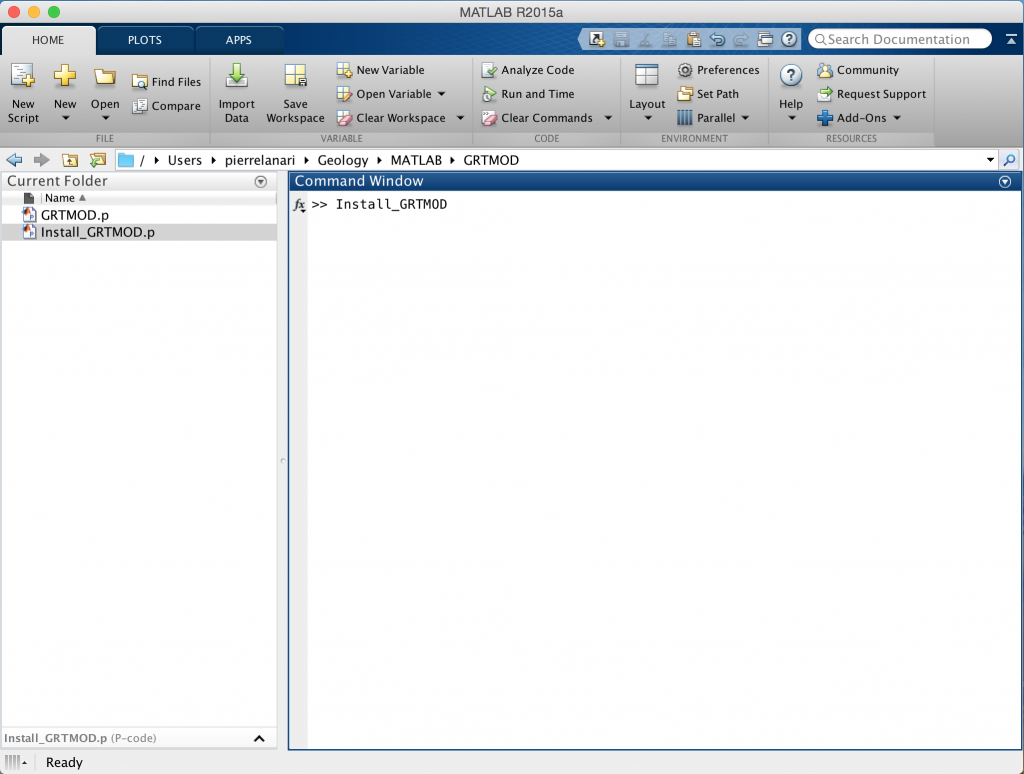This screenshot has width=1024, height=774.
Task: Expand the Clear Workspace dropdown arrow
Action: tap(460, 118)
